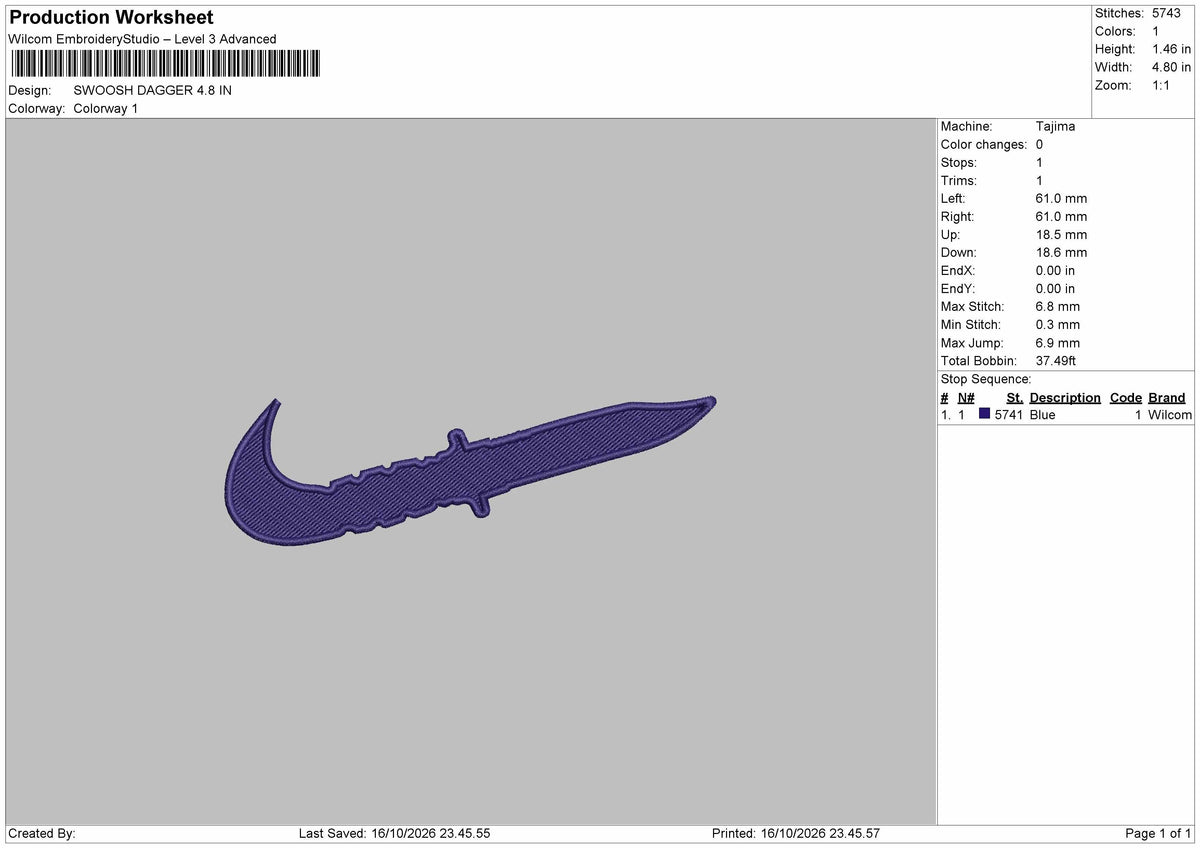Select the Down value 18.6 mm
Screen dimensions: 1200x848
(1061, 253)
